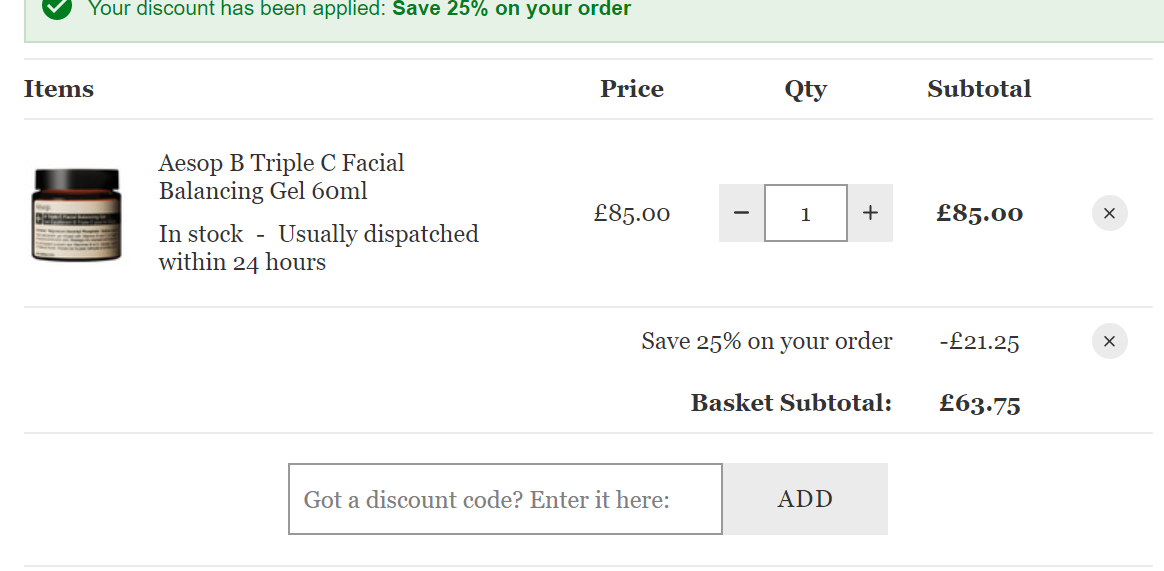Select the £63.75 basket subtotal amount

point(979,403)
